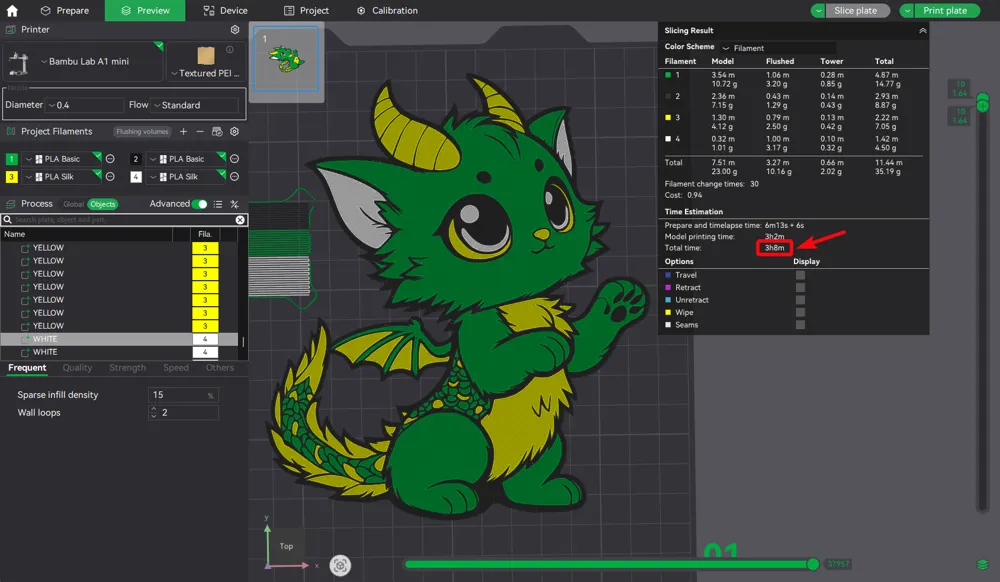Remove filament 3 using its minus circle
The height and width of the screenshot is (582, 1000).
[x=110, y=177]
